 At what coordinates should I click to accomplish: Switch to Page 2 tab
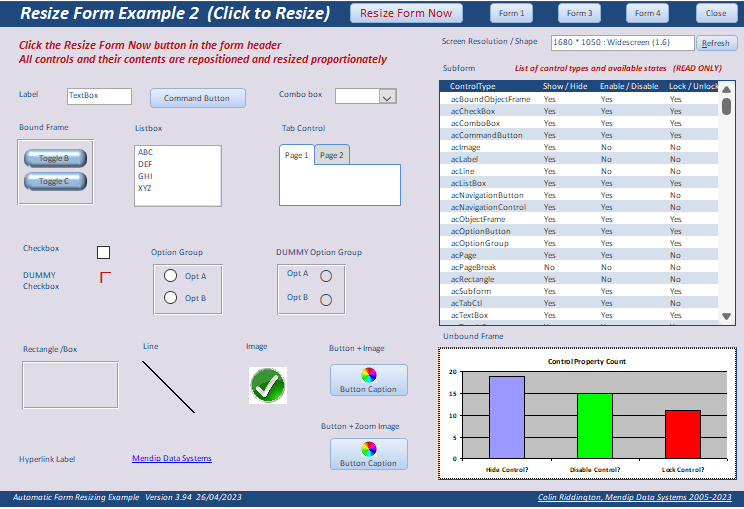(x=332, y=155)
